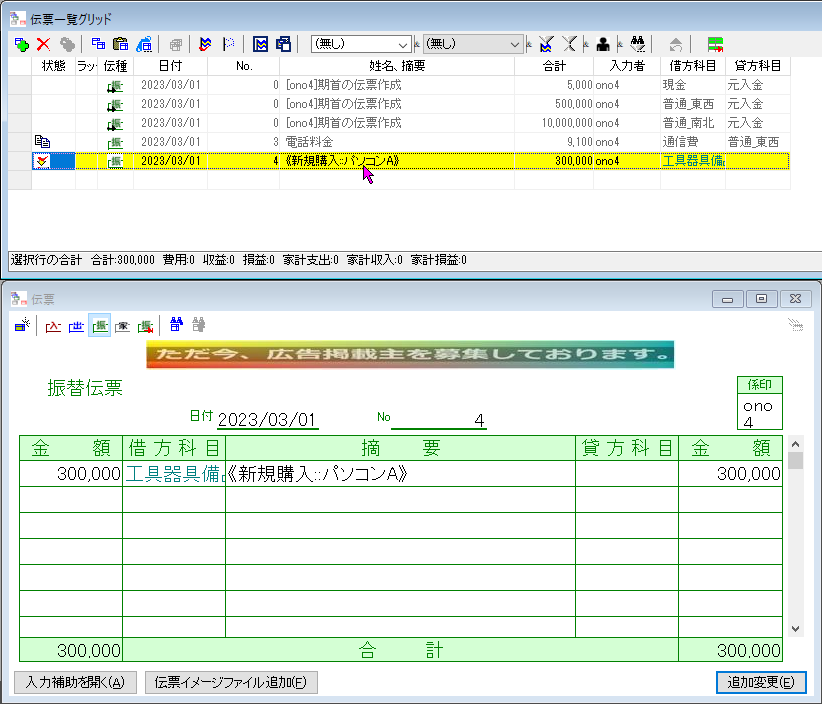Click the 《新規購入::パソコンA》 summary cell in slip
Viewport: 822px width, 704px height.
pyautogui.click(x=401, y=474)
